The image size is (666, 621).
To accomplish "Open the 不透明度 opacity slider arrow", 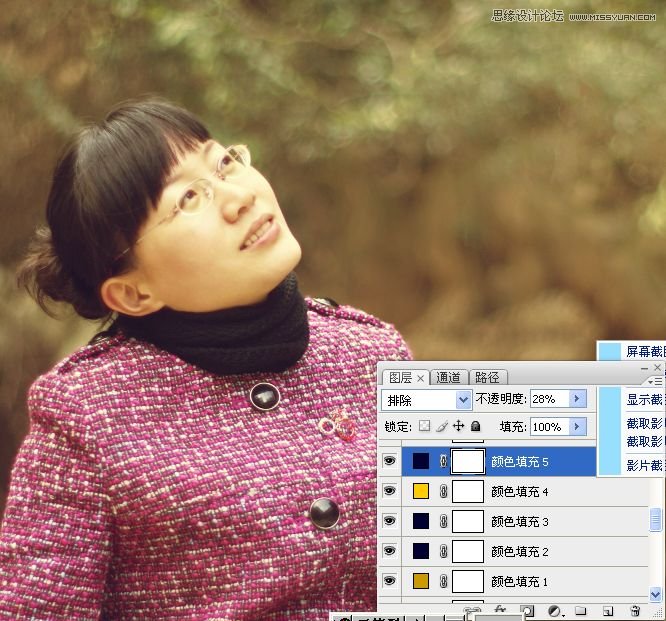I will pyautogui.click(x=577, y=399).
